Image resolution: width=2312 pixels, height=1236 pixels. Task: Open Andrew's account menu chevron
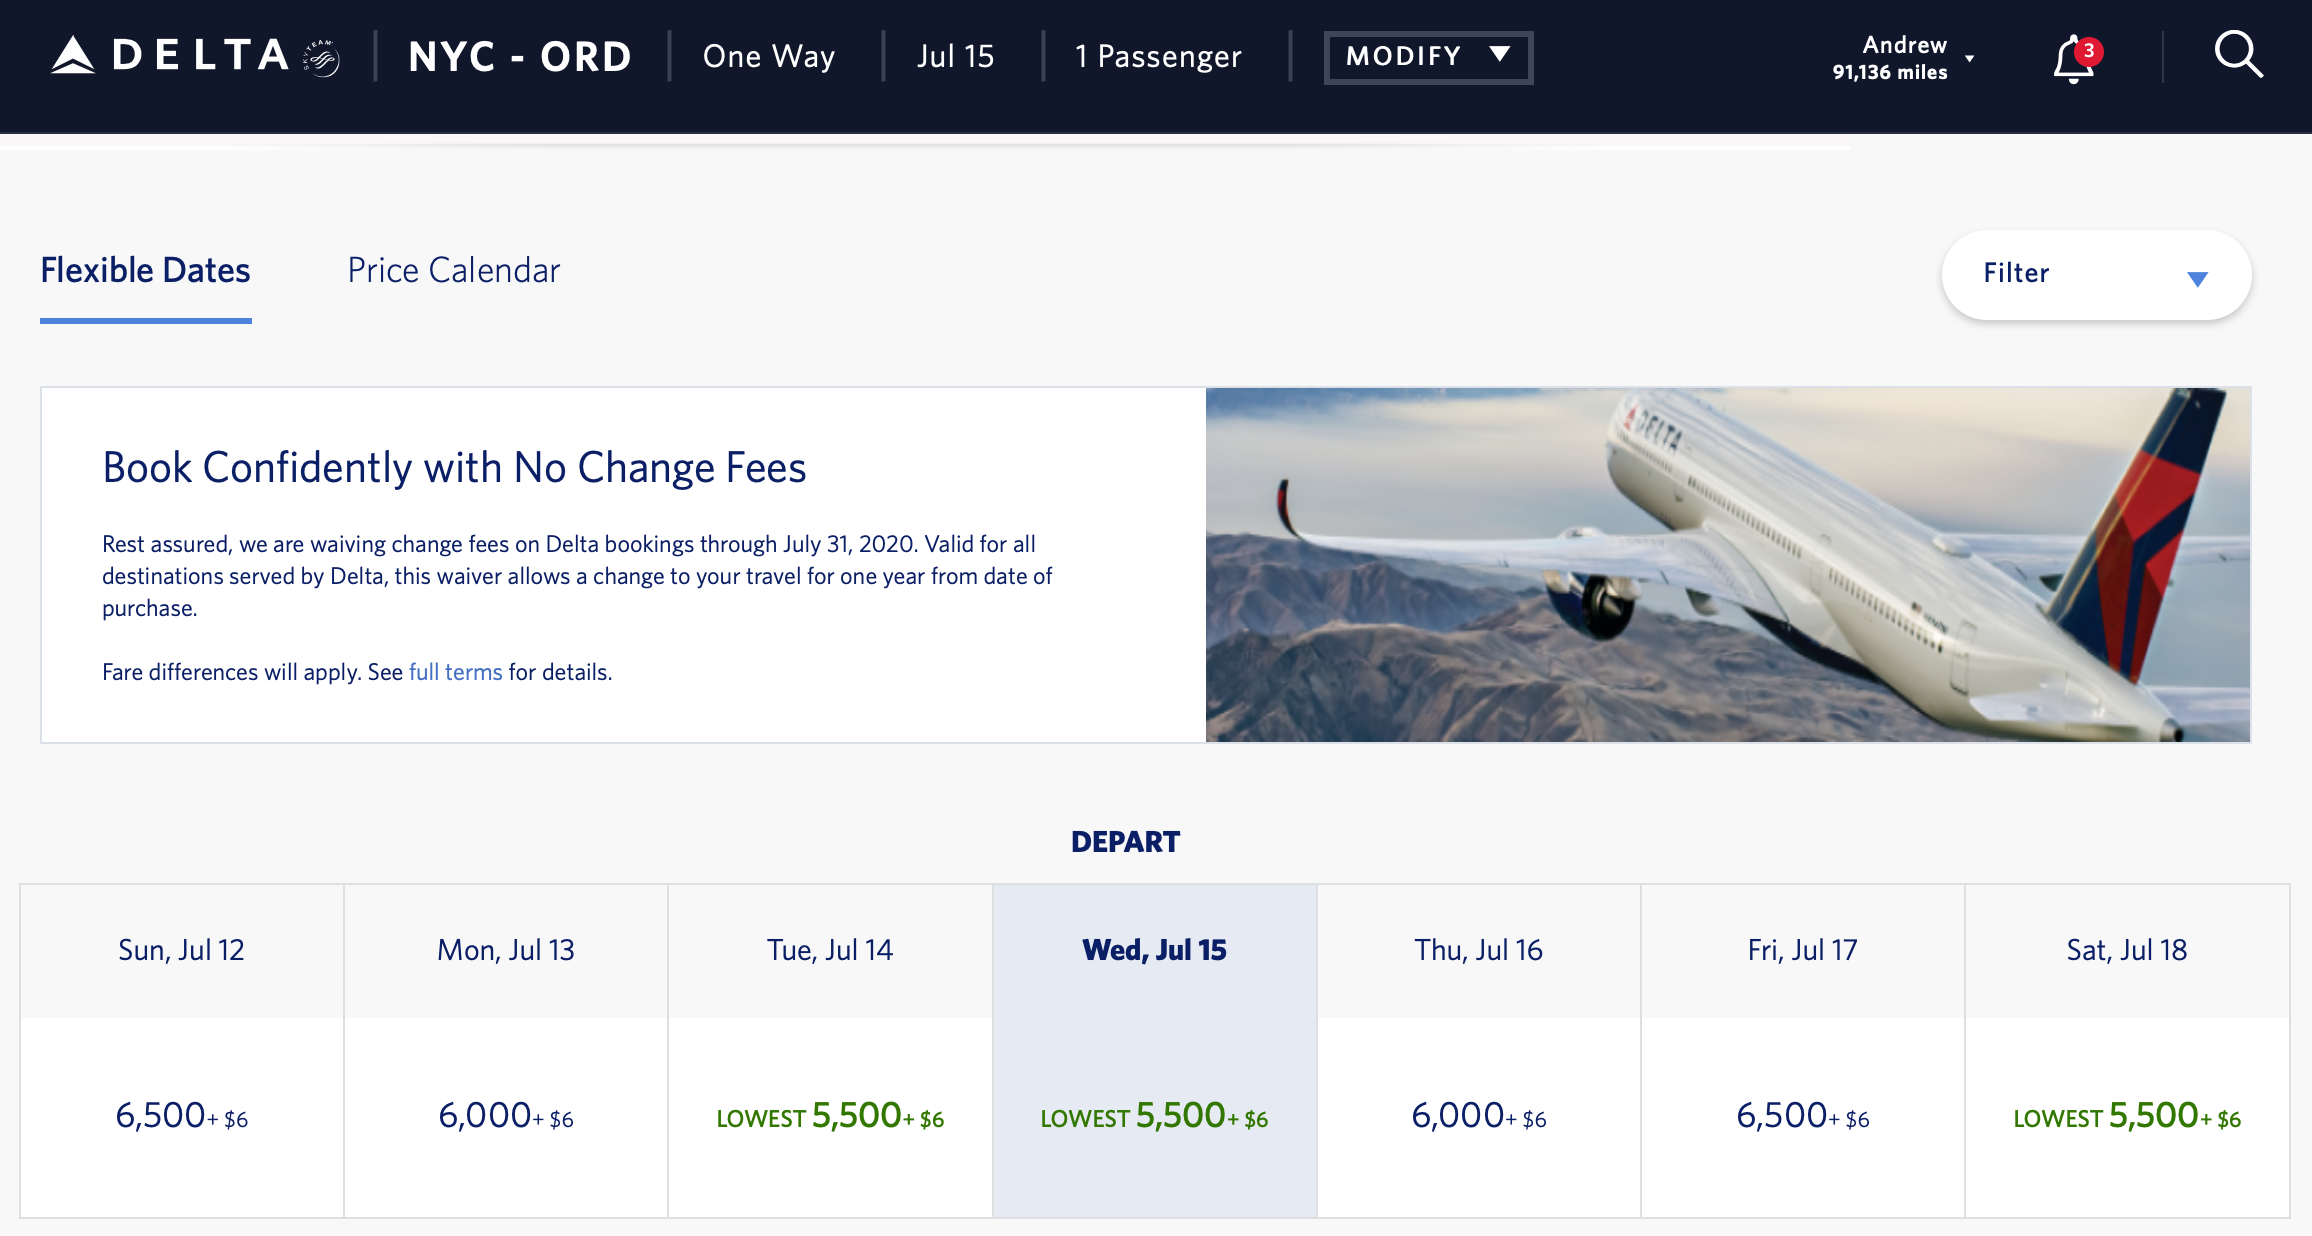point(1971,57)
